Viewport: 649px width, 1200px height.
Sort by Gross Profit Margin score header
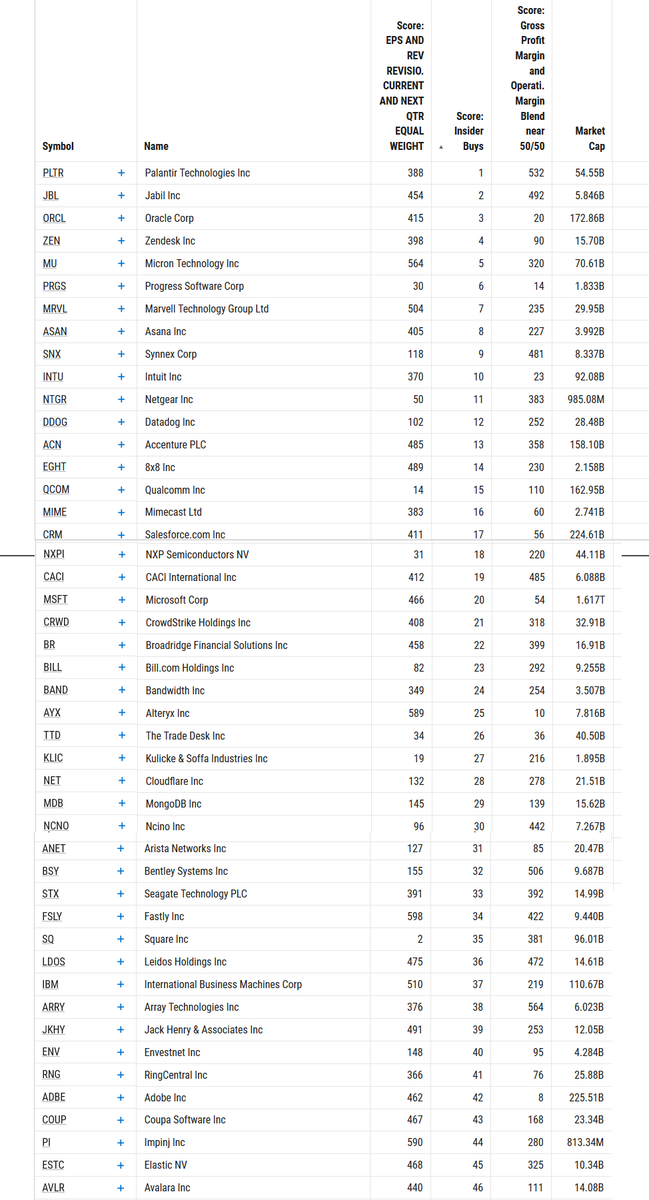[529, 78]
